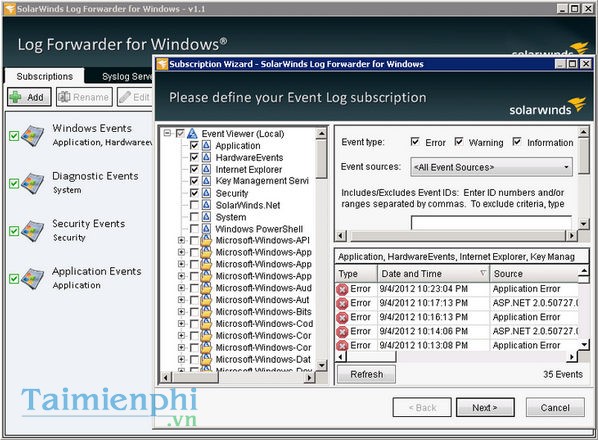Switch to the Subscriptions tab
This screenshot has height=440, width=598.
45,76
